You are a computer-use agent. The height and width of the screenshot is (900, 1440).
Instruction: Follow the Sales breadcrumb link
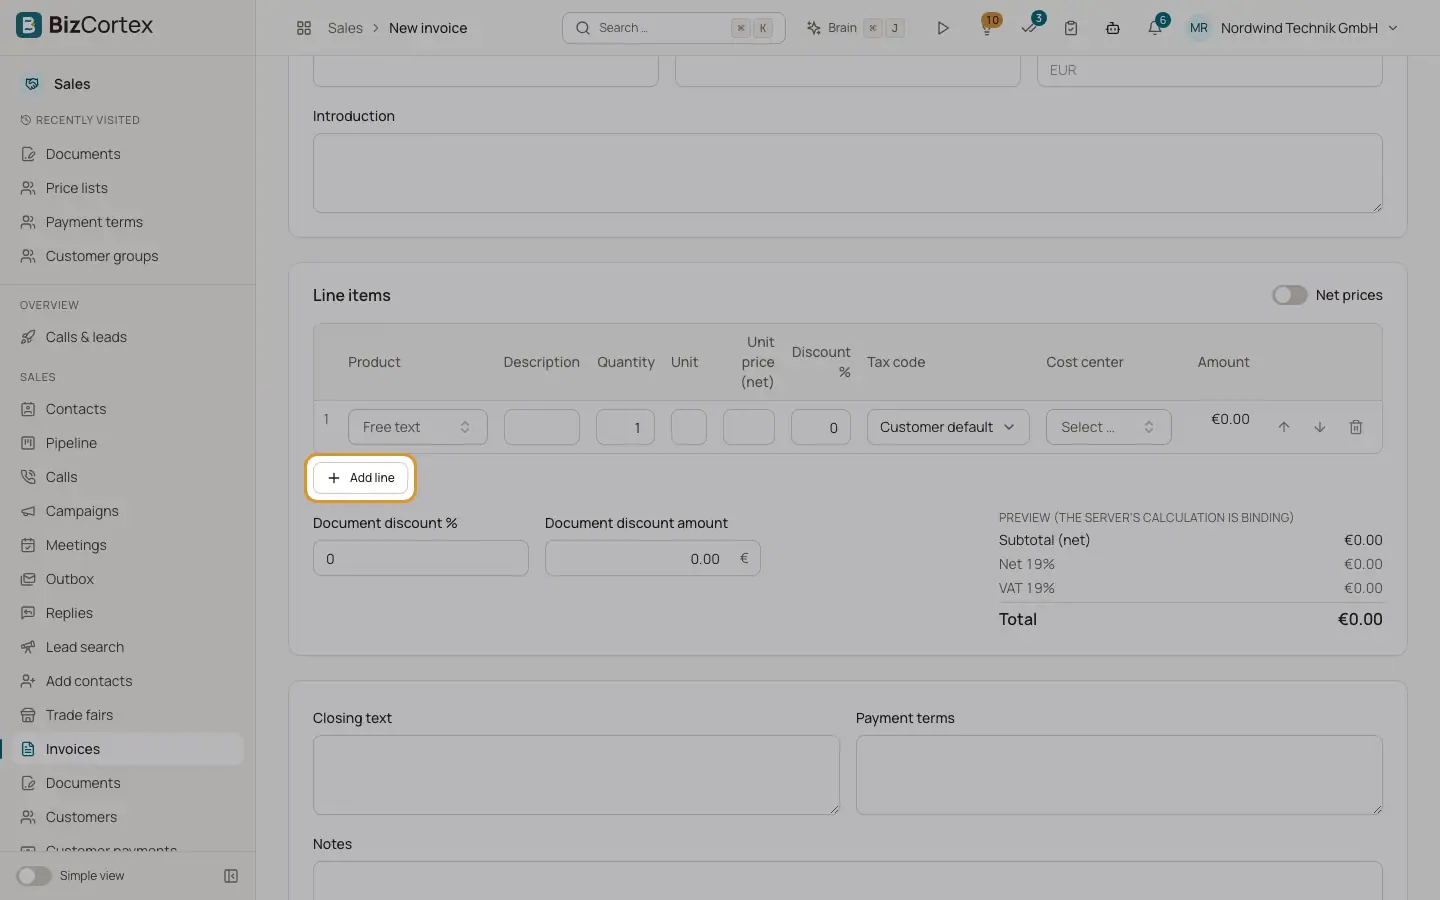tap(345, 28)
